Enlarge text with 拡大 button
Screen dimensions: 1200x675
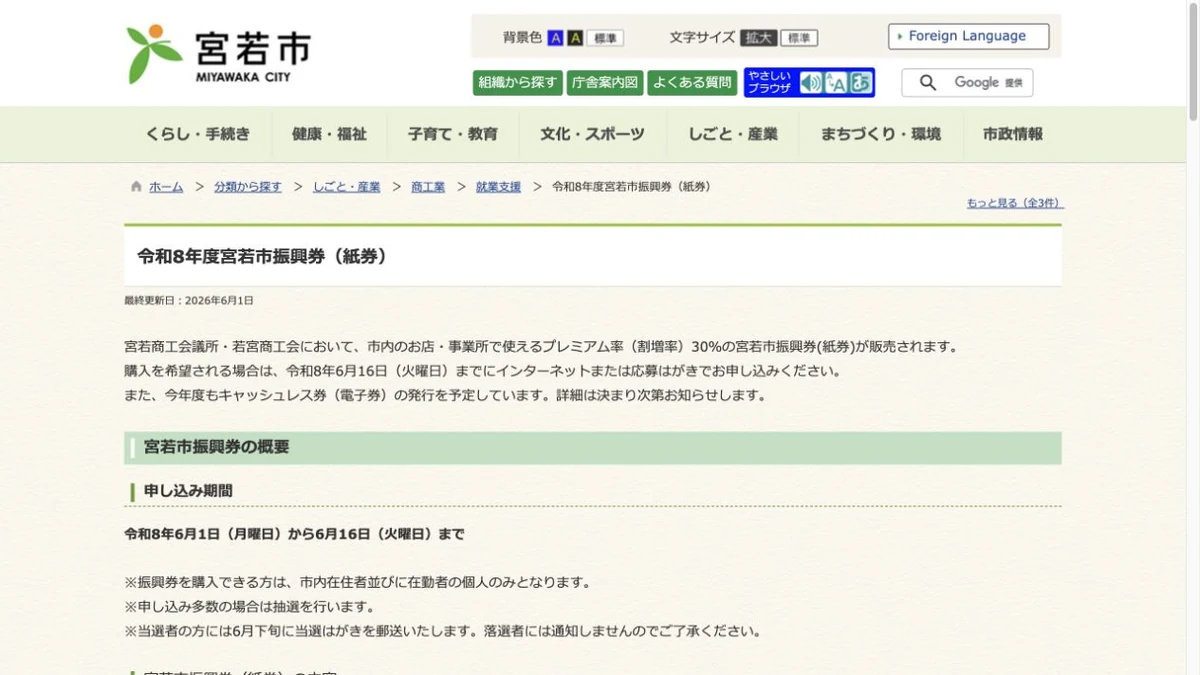coord(759,38)
